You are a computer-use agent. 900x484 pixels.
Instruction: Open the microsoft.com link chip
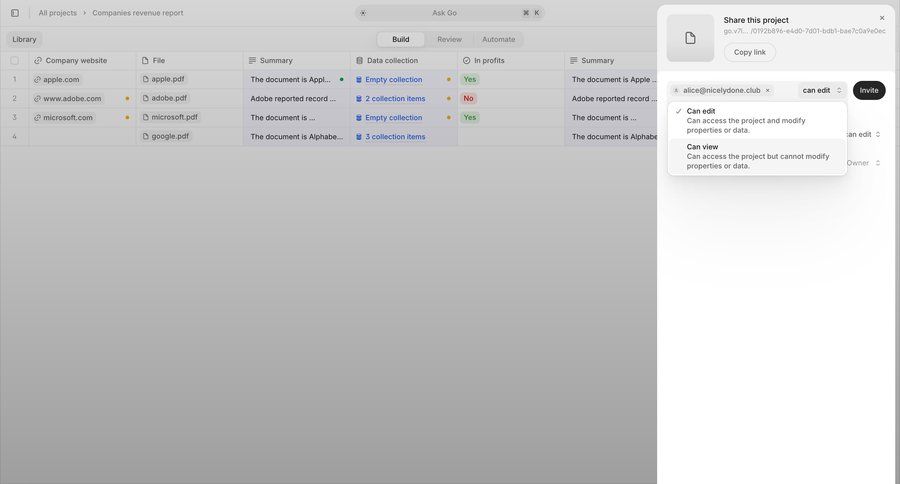(63, 117)
